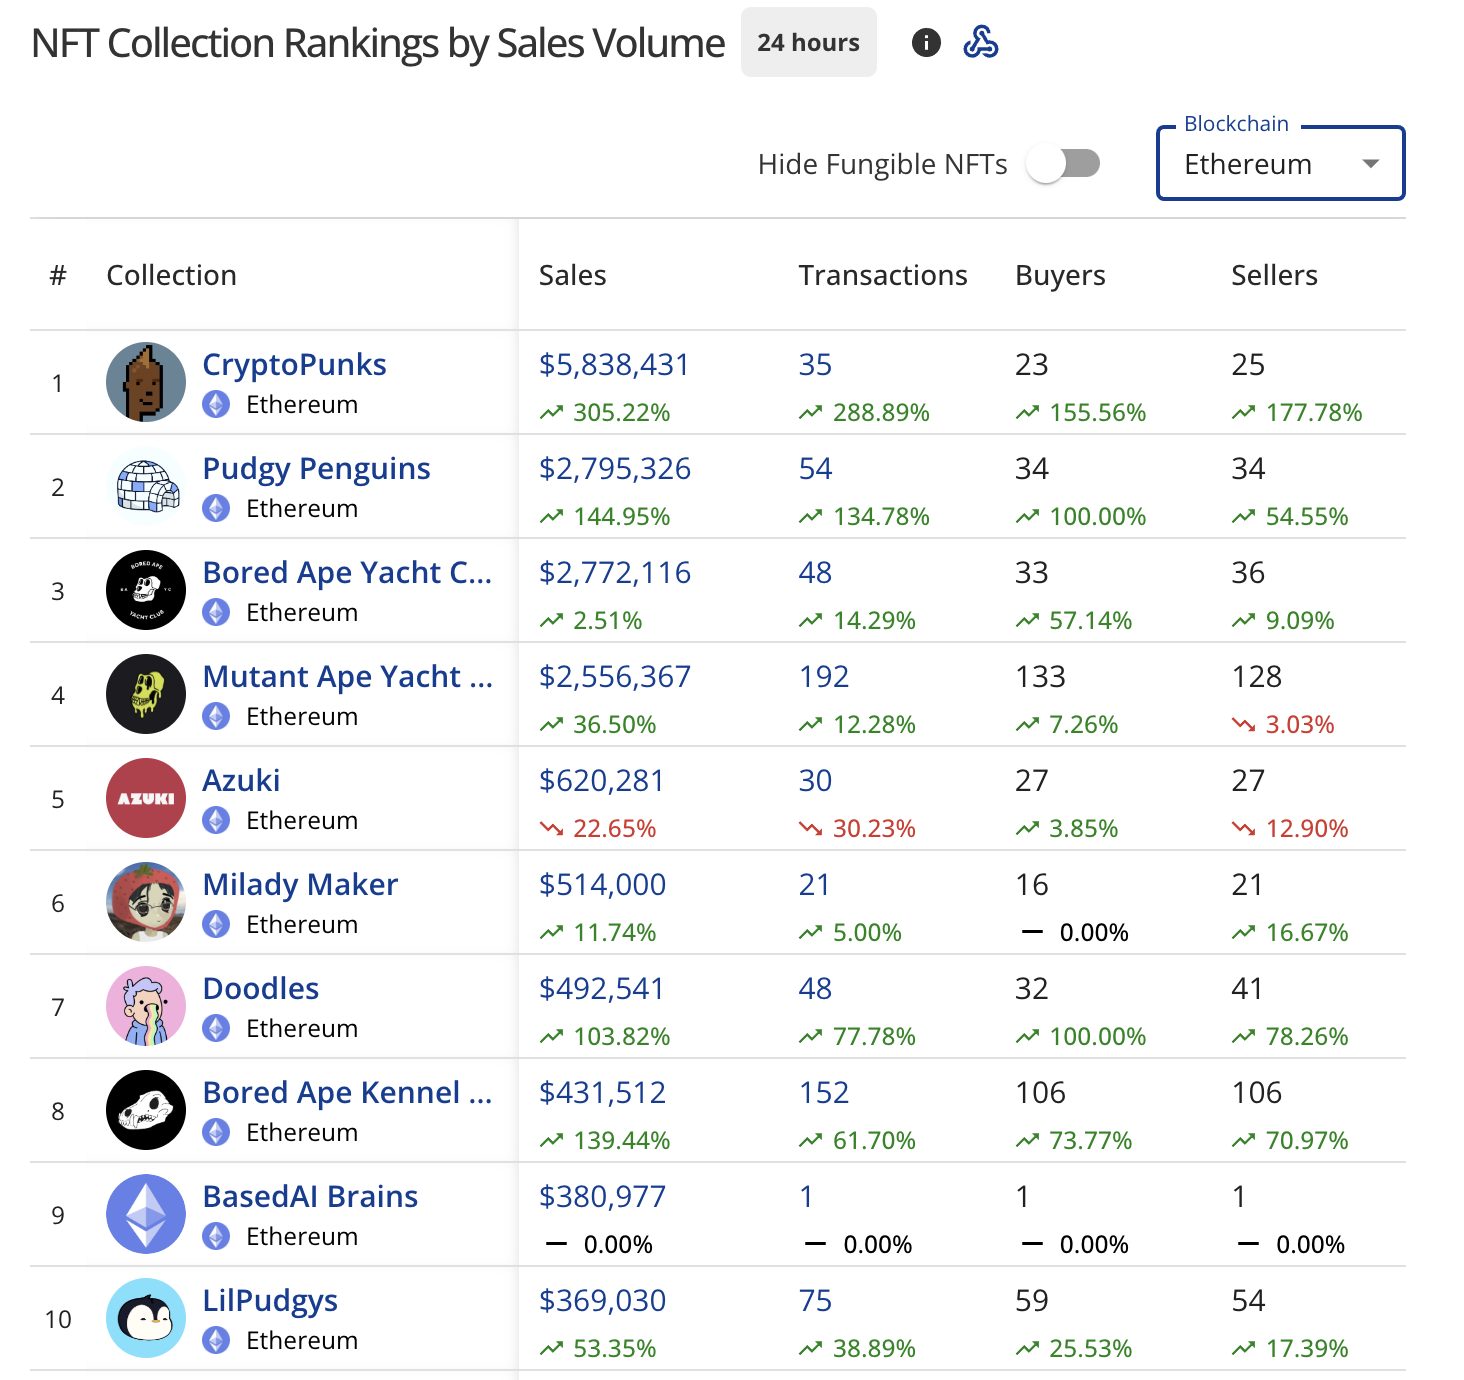Click the Azuki red logo icon

pyautogui.click(x=146, y=798)
